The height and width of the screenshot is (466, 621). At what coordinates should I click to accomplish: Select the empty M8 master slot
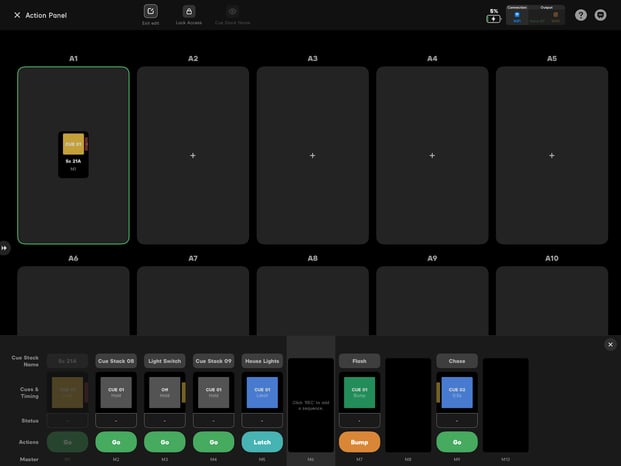click(408, 405)
